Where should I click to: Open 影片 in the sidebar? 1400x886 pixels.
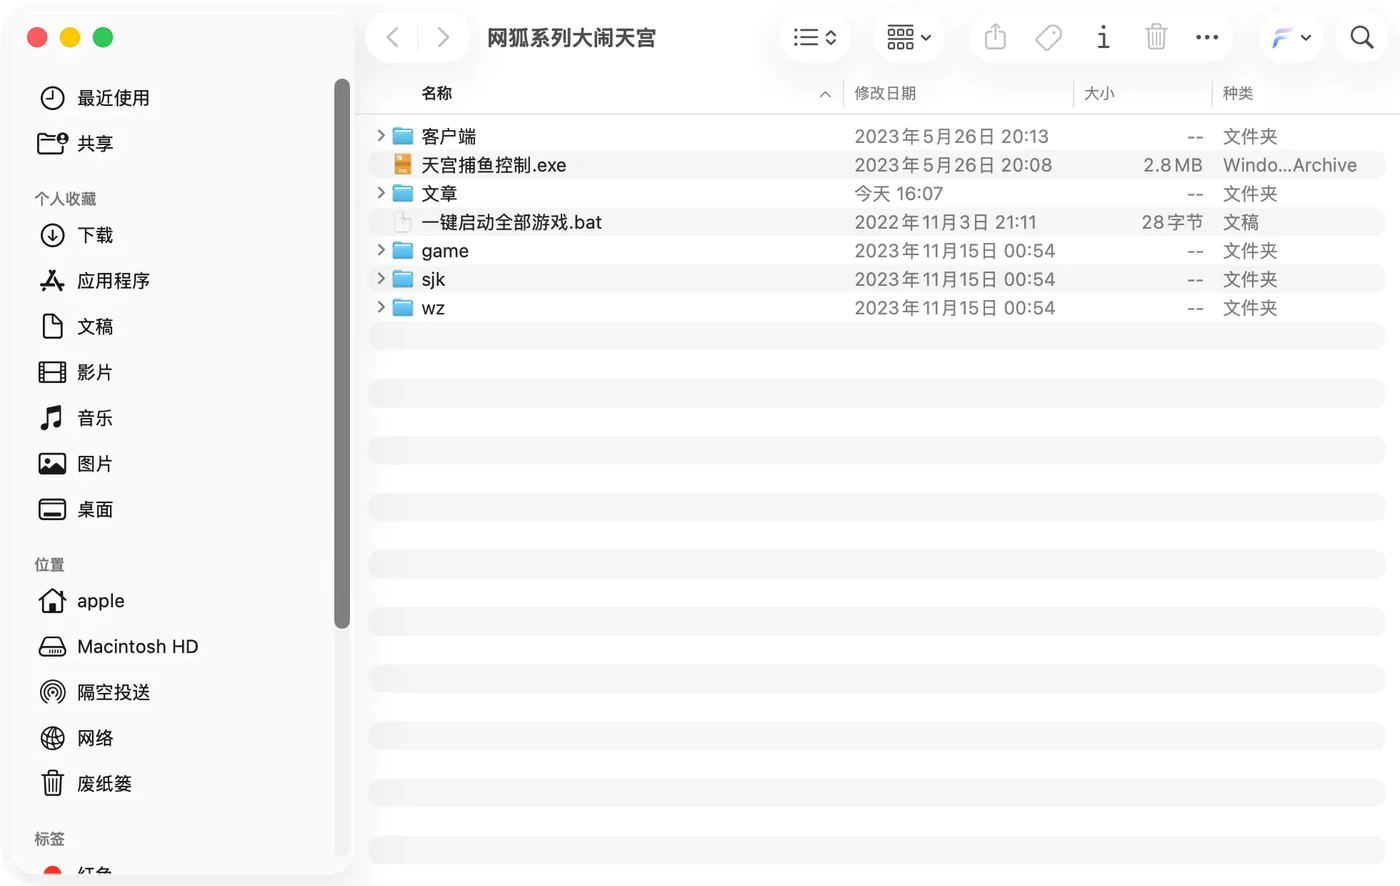click(76, 373)
